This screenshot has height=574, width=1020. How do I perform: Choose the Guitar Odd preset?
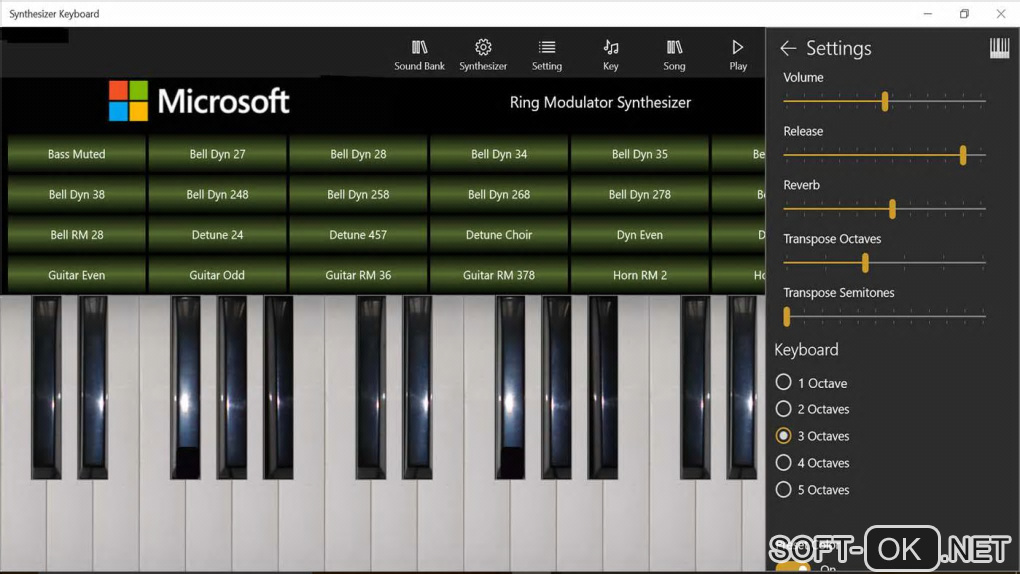pos(217,275)
